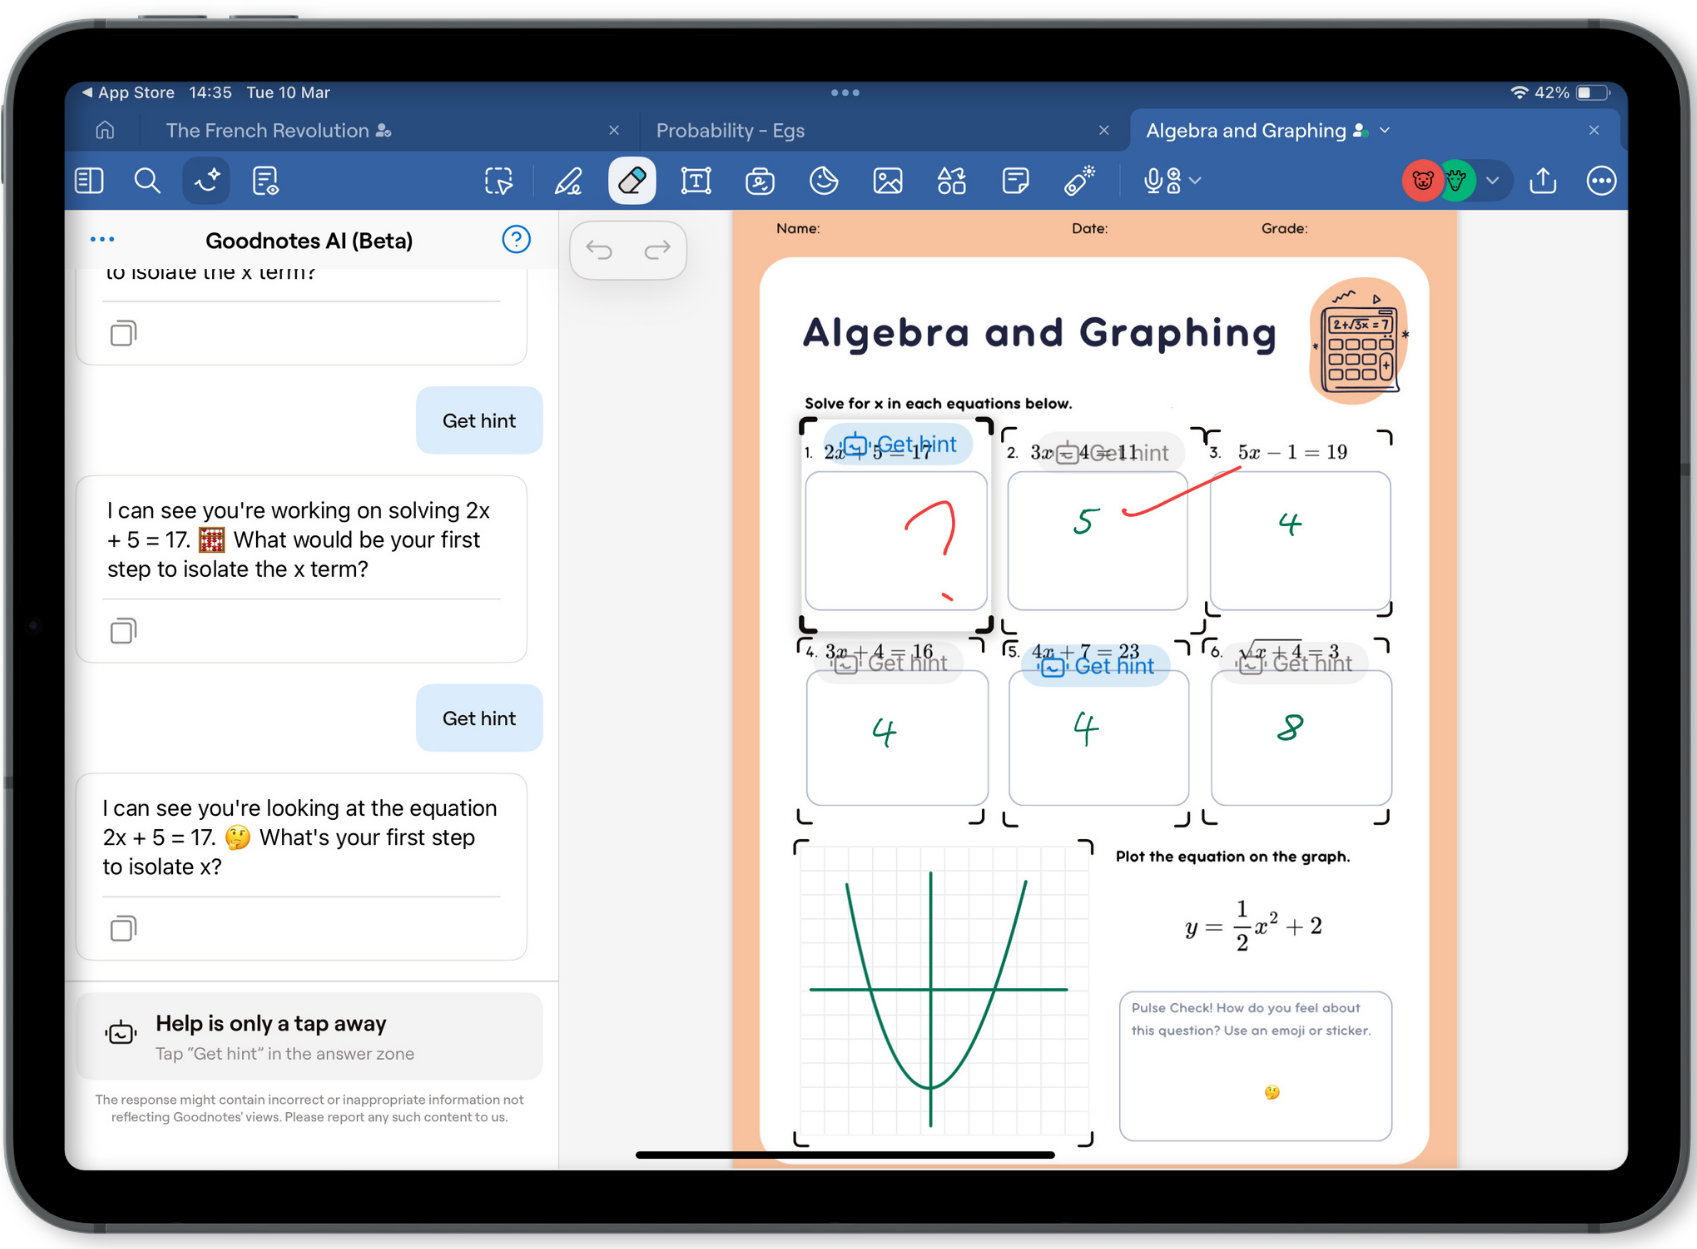
Task: Switch to the Probability - Egs tab
Action: tap(730, 131)
